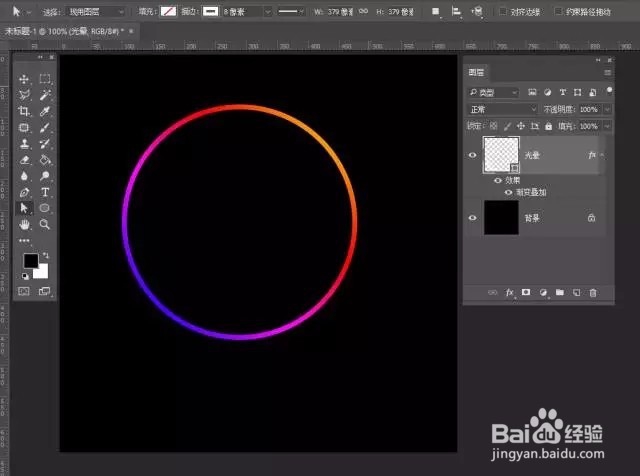The height and width of the screenshot is (476, 640).
Task: Open the stroke width dropdown
Action: click(x=267, y=12)
